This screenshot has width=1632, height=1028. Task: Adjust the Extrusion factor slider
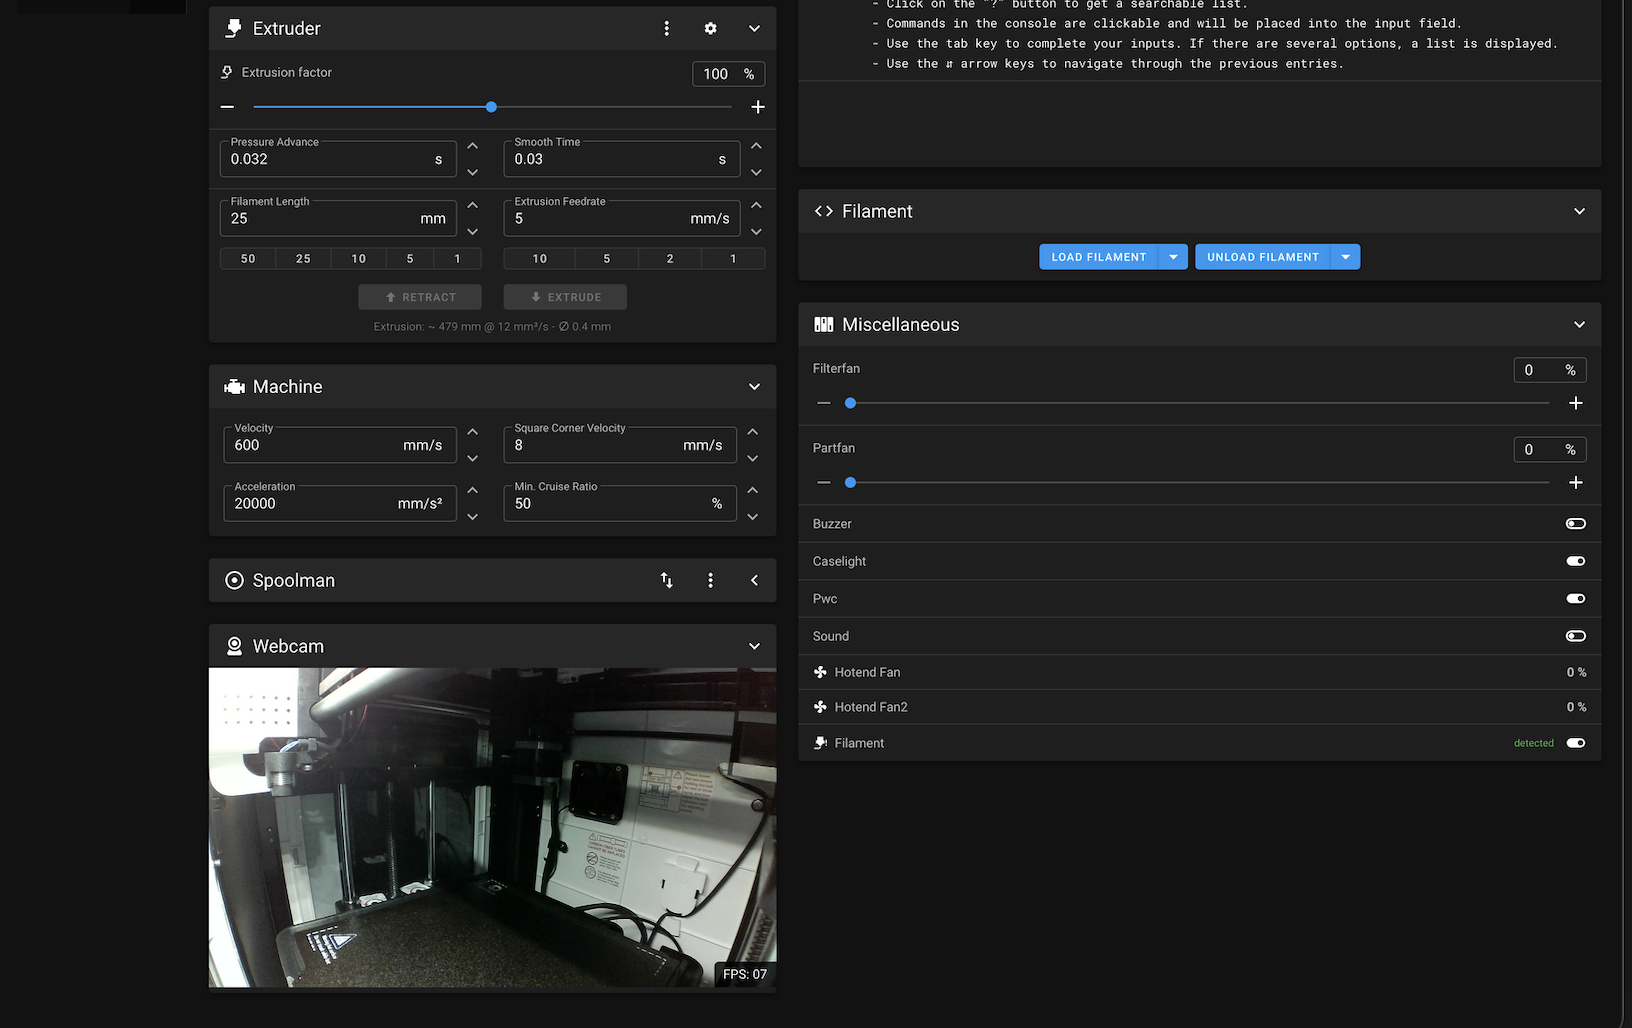coord(492,106)
